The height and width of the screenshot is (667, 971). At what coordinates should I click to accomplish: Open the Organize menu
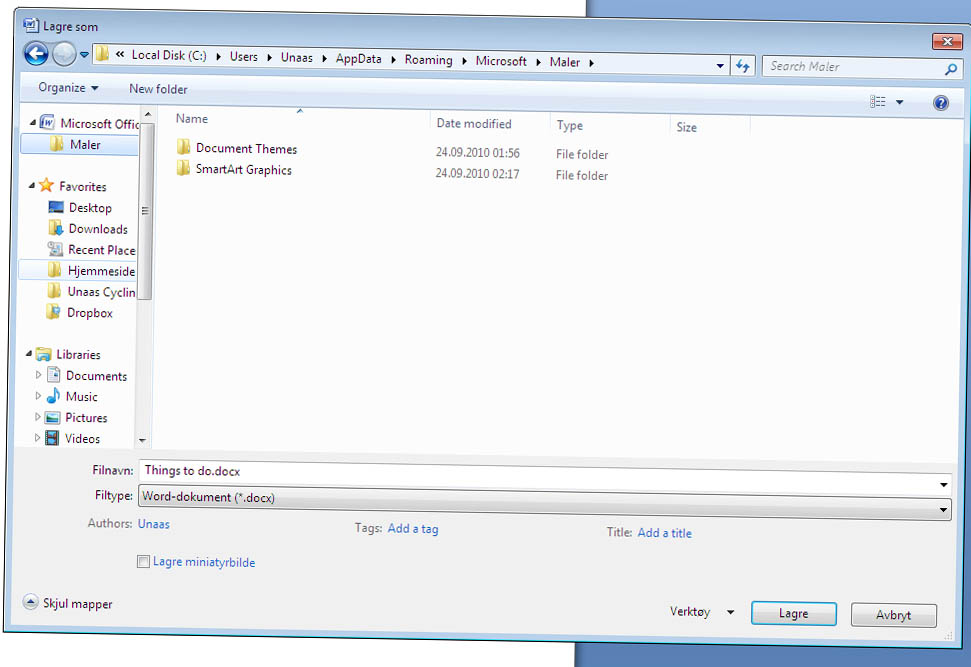68,87
